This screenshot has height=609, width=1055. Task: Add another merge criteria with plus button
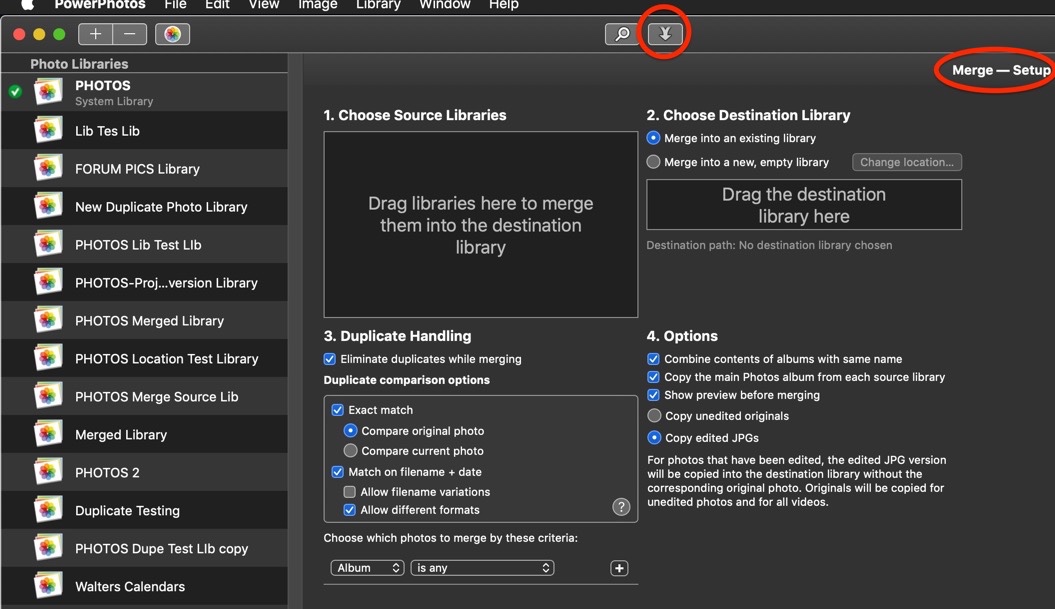click(619, 568)
